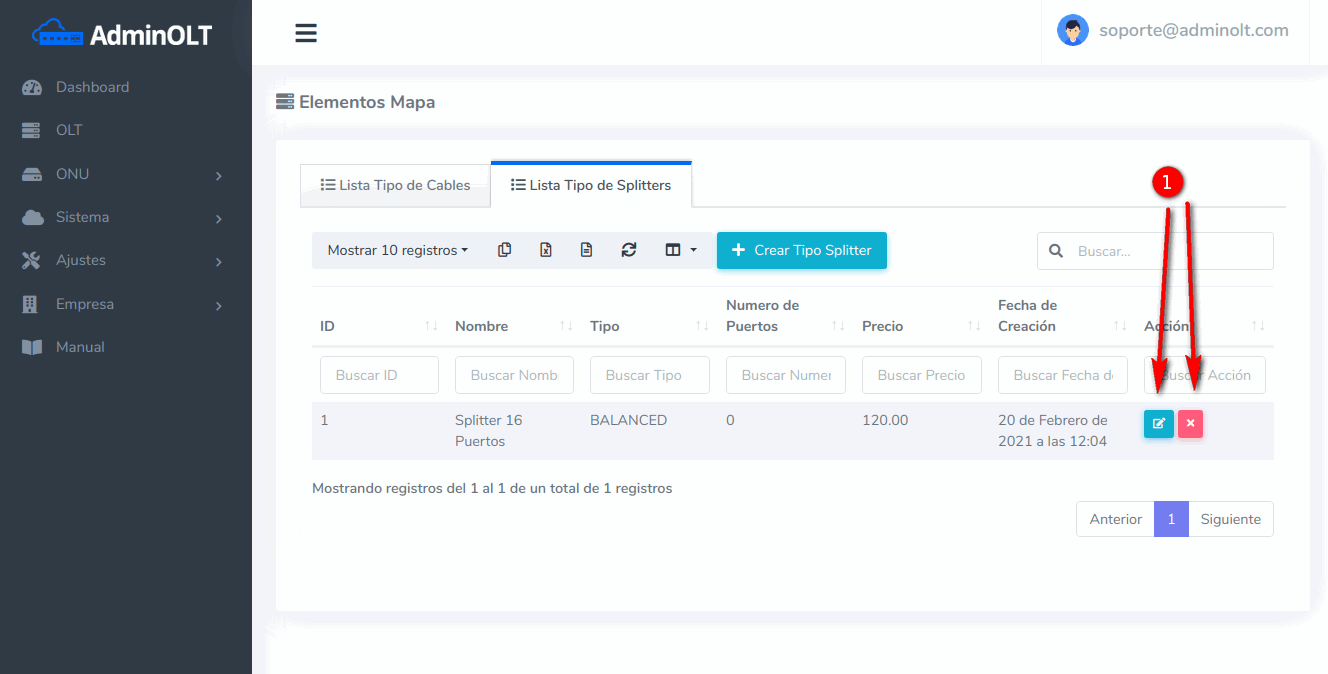Edit Splitter 16 Puertos row
This screenshot has height=674, width=1328.
tap(1158, 423)
